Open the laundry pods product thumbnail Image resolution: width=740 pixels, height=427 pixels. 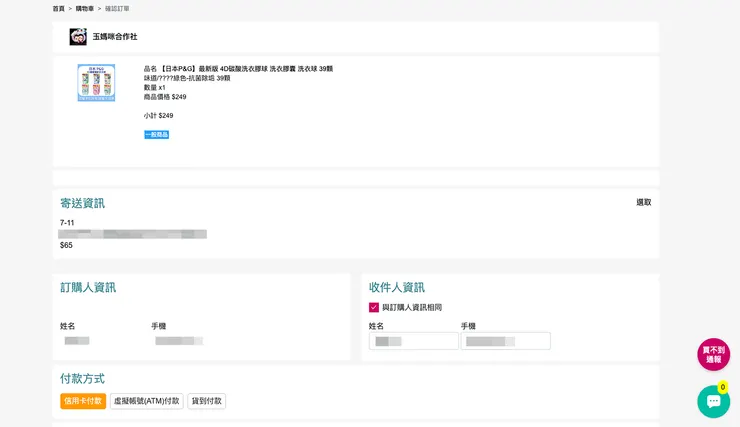(x=96, y=83)
